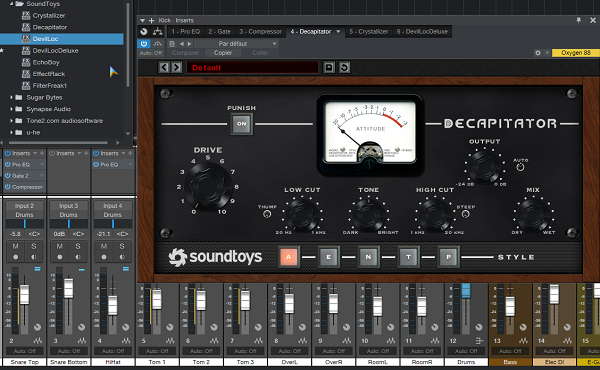Viewport: 600px width, 370px height.
Task: Save the Decapitator preset with disk icon
Action: pyautogui.click(x=329, y=68)
